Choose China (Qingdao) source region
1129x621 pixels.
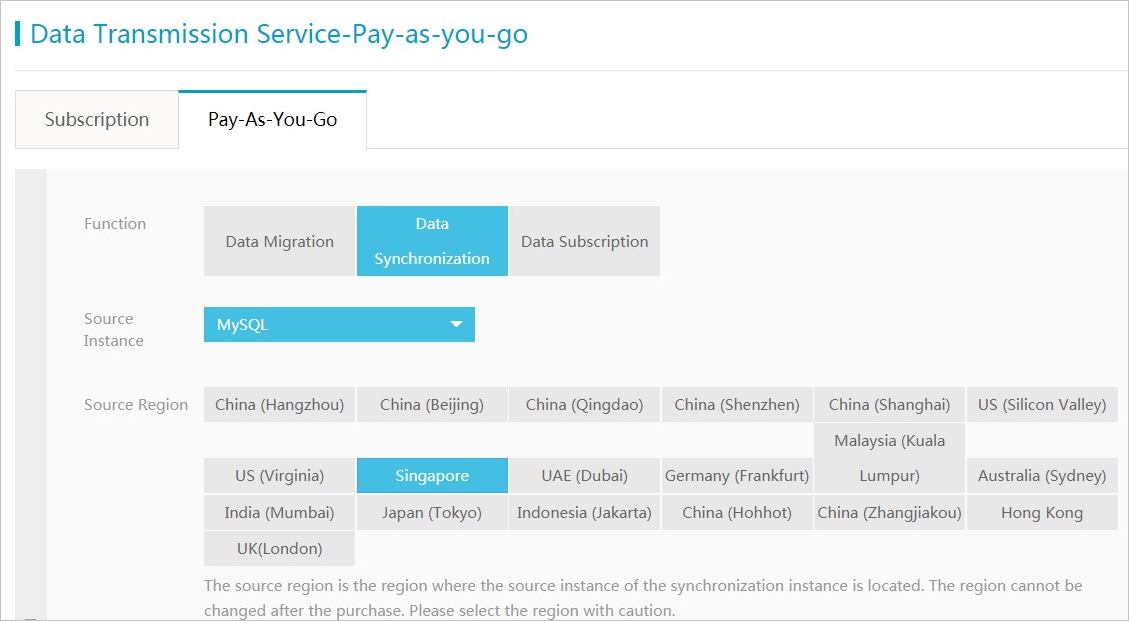tap(585, 405)
